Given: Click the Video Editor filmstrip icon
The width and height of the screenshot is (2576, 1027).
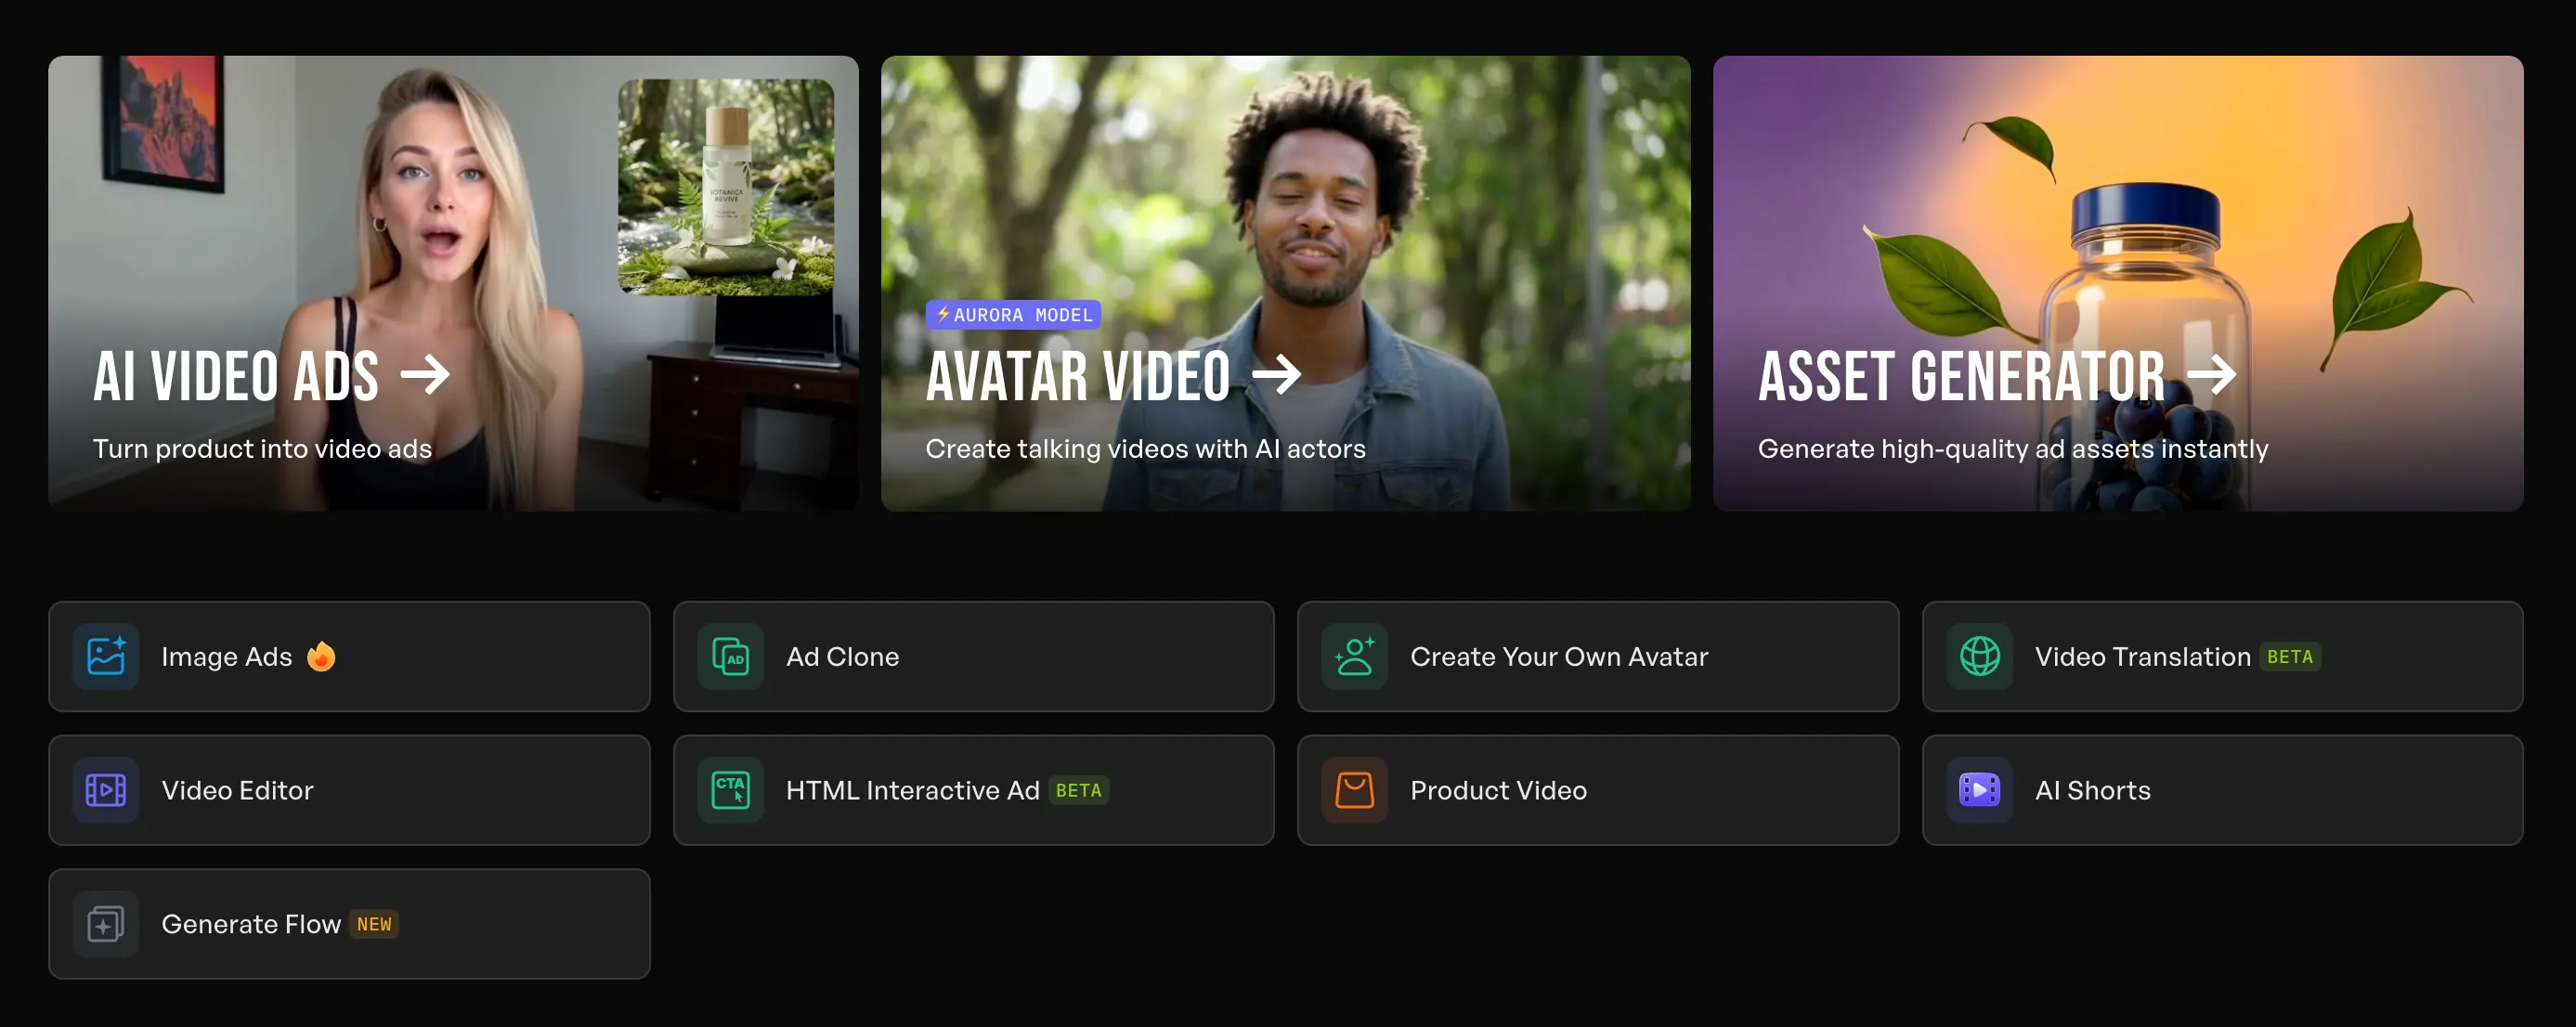Looking at the screenshot, I should click(x=106, y=790).
